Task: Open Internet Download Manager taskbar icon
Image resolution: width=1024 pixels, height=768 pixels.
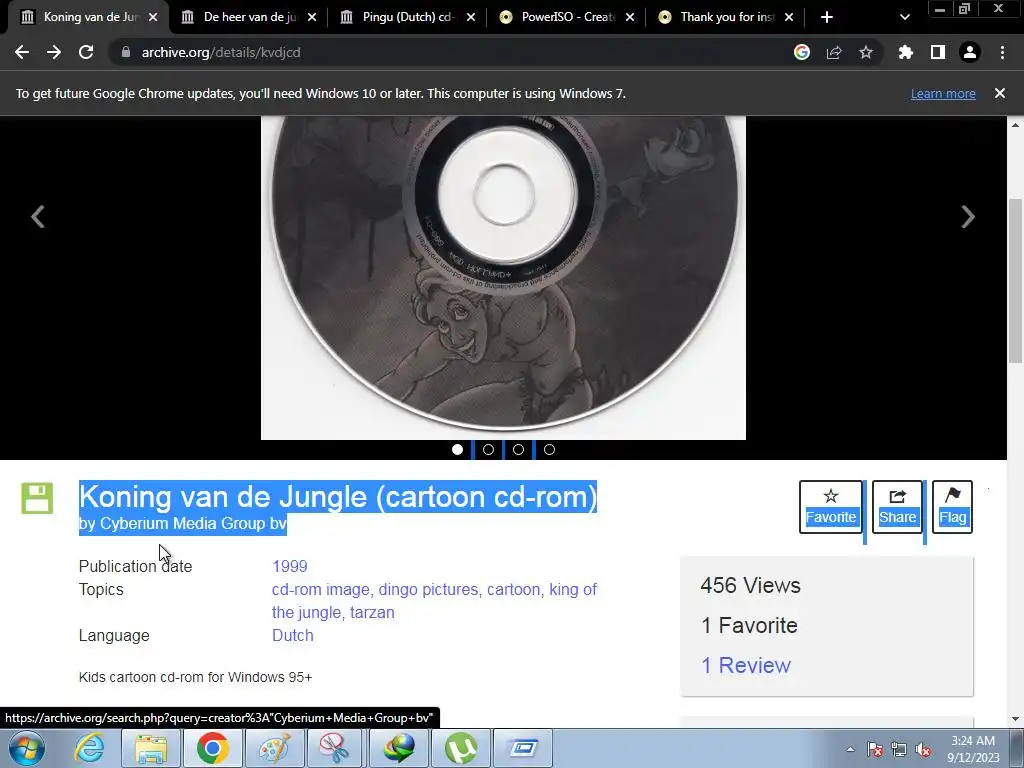Action: click(399, 748)
